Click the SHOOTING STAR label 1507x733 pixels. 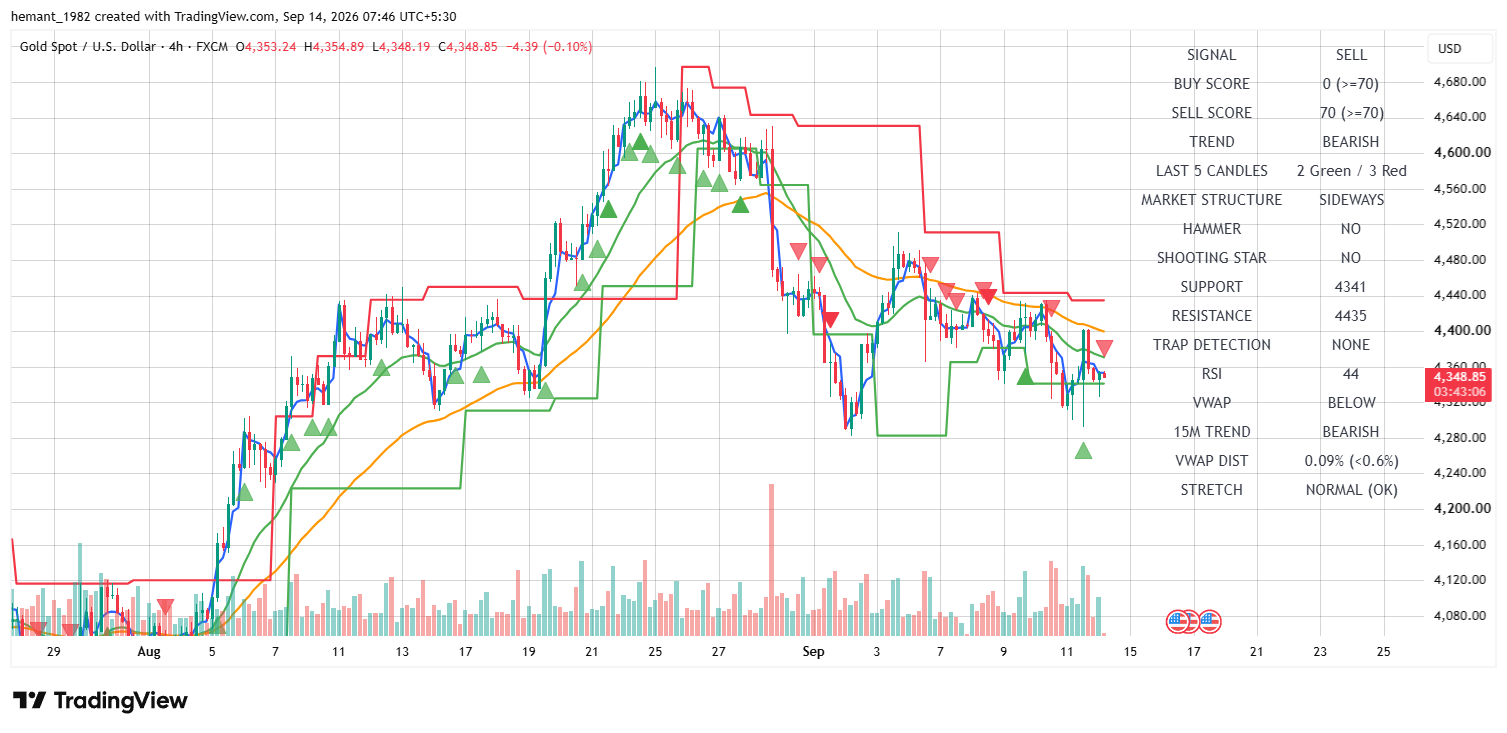click(1211, 258)
